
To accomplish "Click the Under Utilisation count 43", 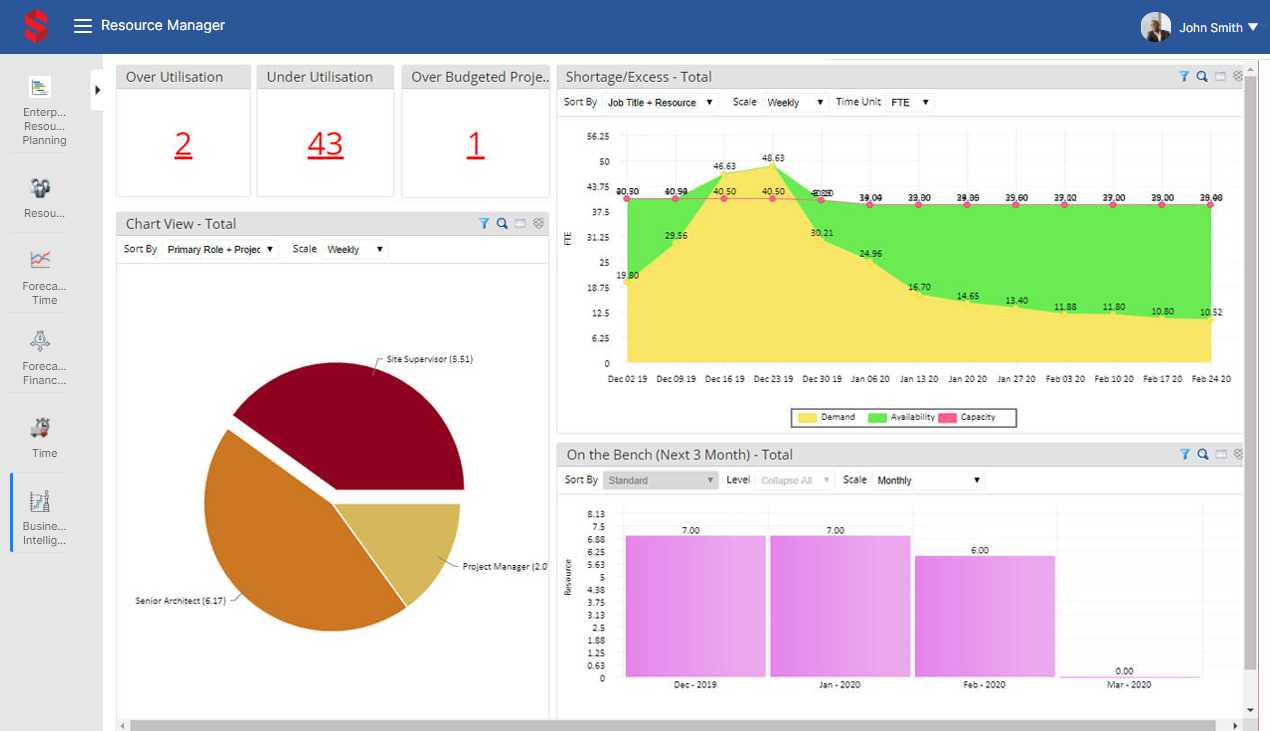I will point(325,145).
